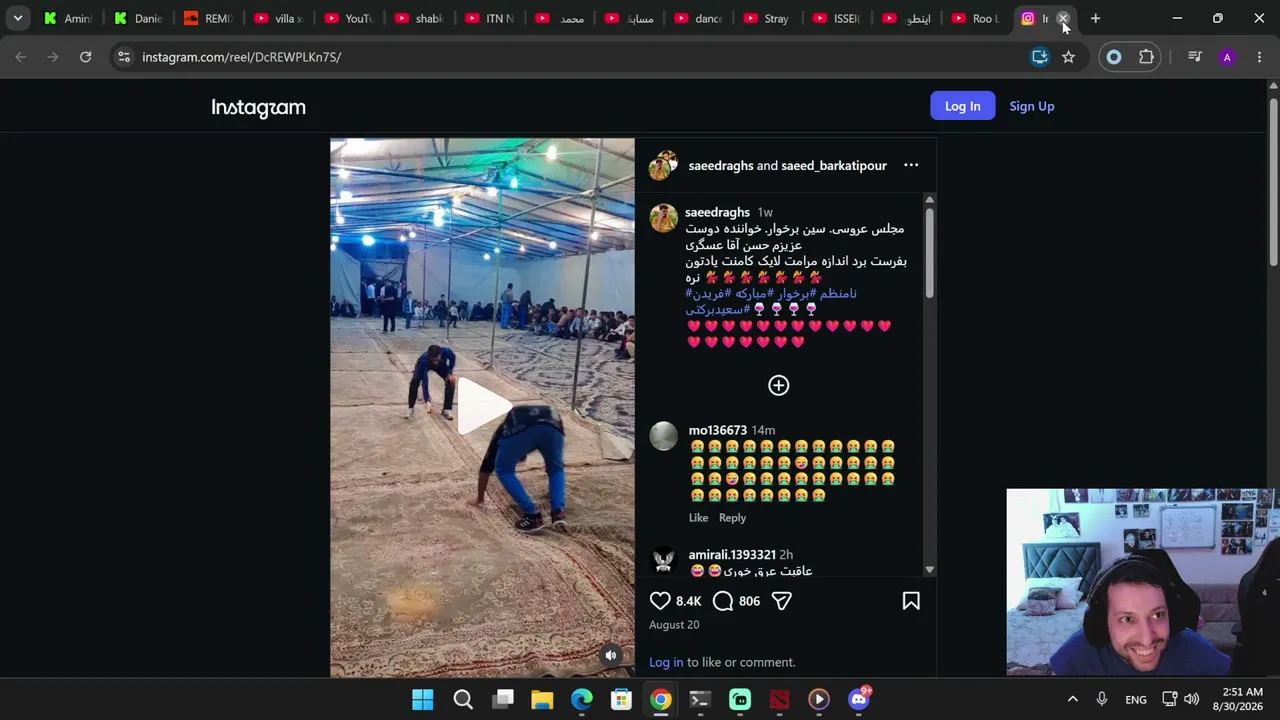
Task: Switch to the 'Danie' tab
Action: (138, 18)
